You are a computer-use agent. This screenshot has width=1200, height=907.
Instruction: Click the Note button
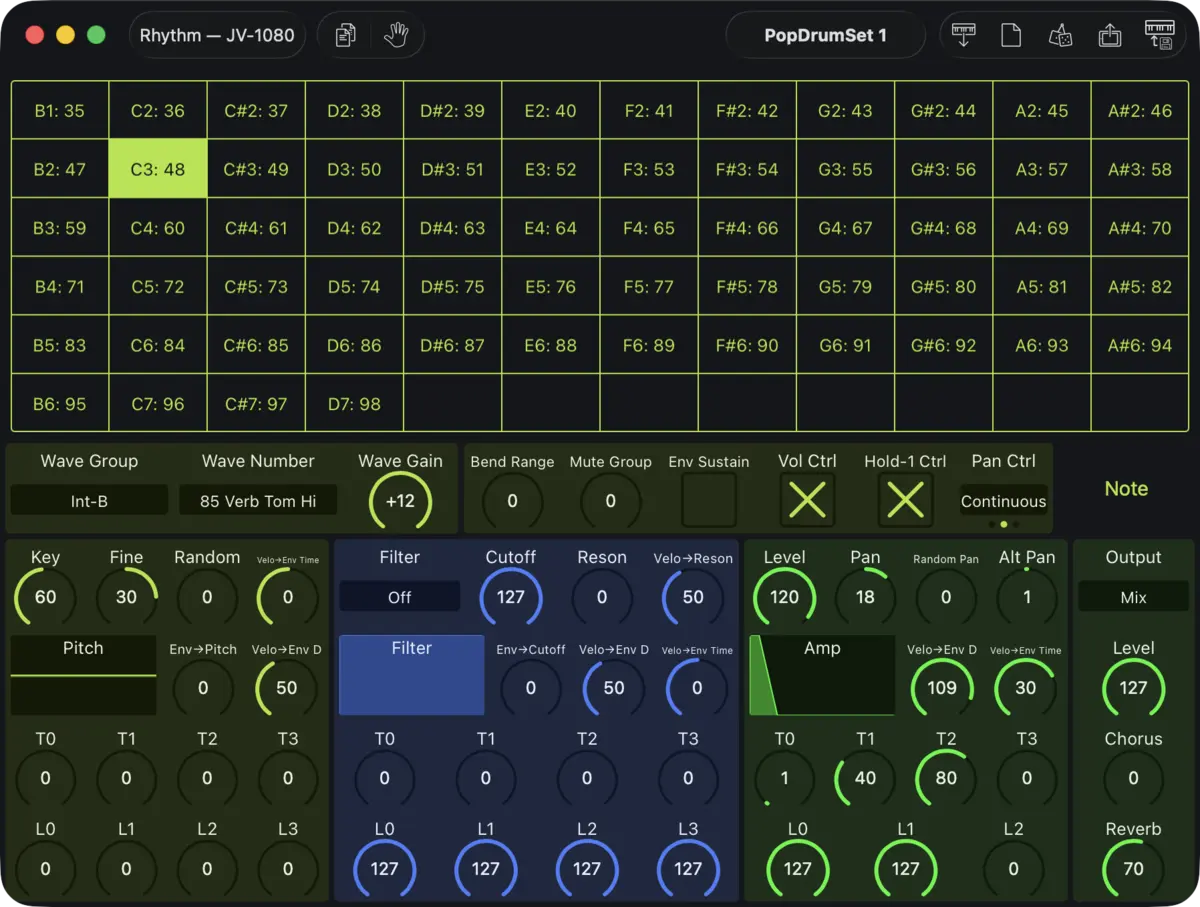tap(1126, 489)
